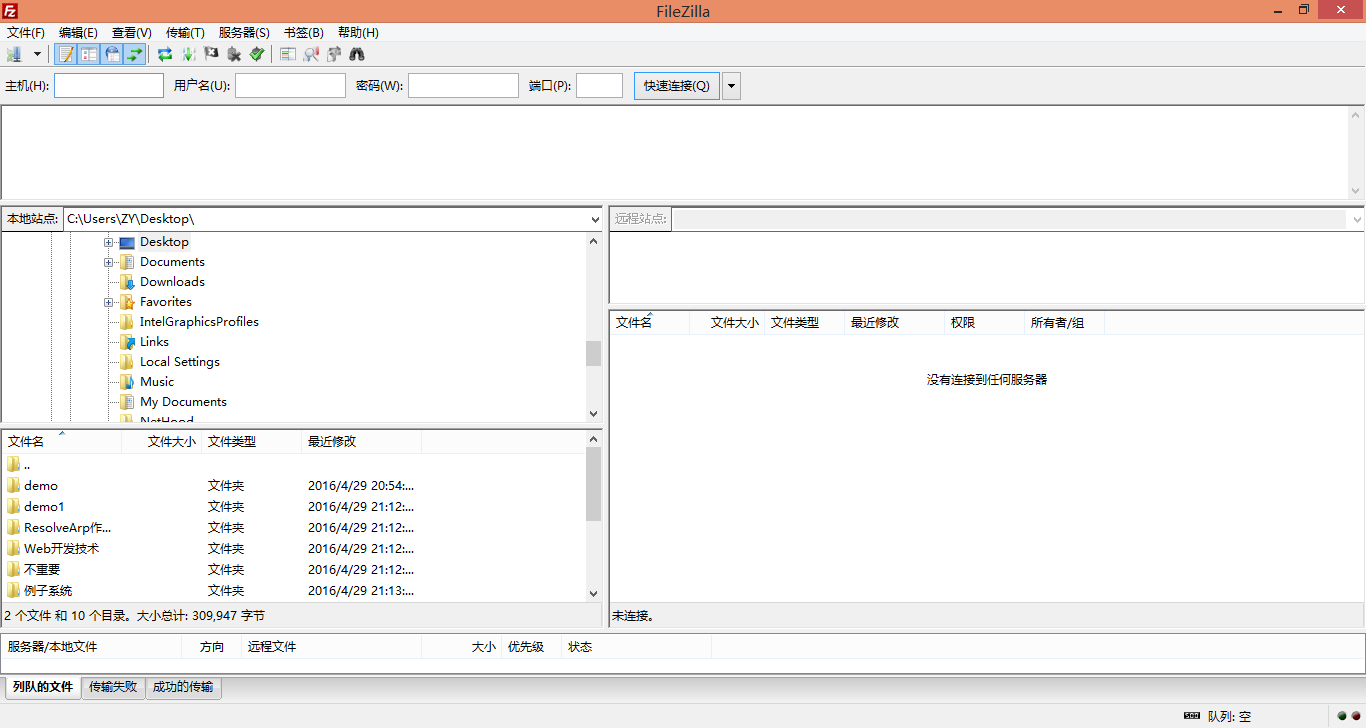
Task: Switch to the 成功的传输 tab
Action: pyautogui.click(x=184, y=687)
